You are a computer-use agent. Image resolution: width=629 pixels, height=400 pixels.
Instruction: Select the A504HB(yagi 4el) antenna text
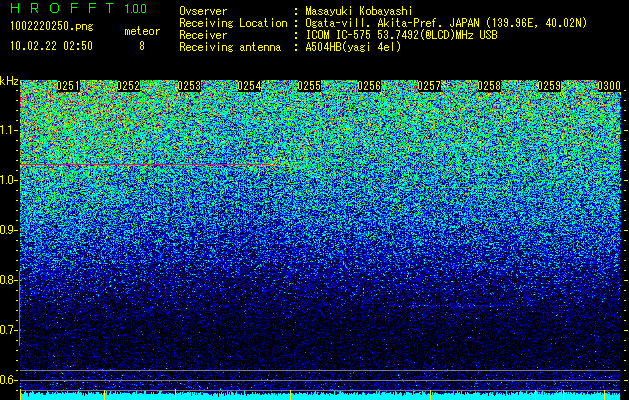(353, 47)
